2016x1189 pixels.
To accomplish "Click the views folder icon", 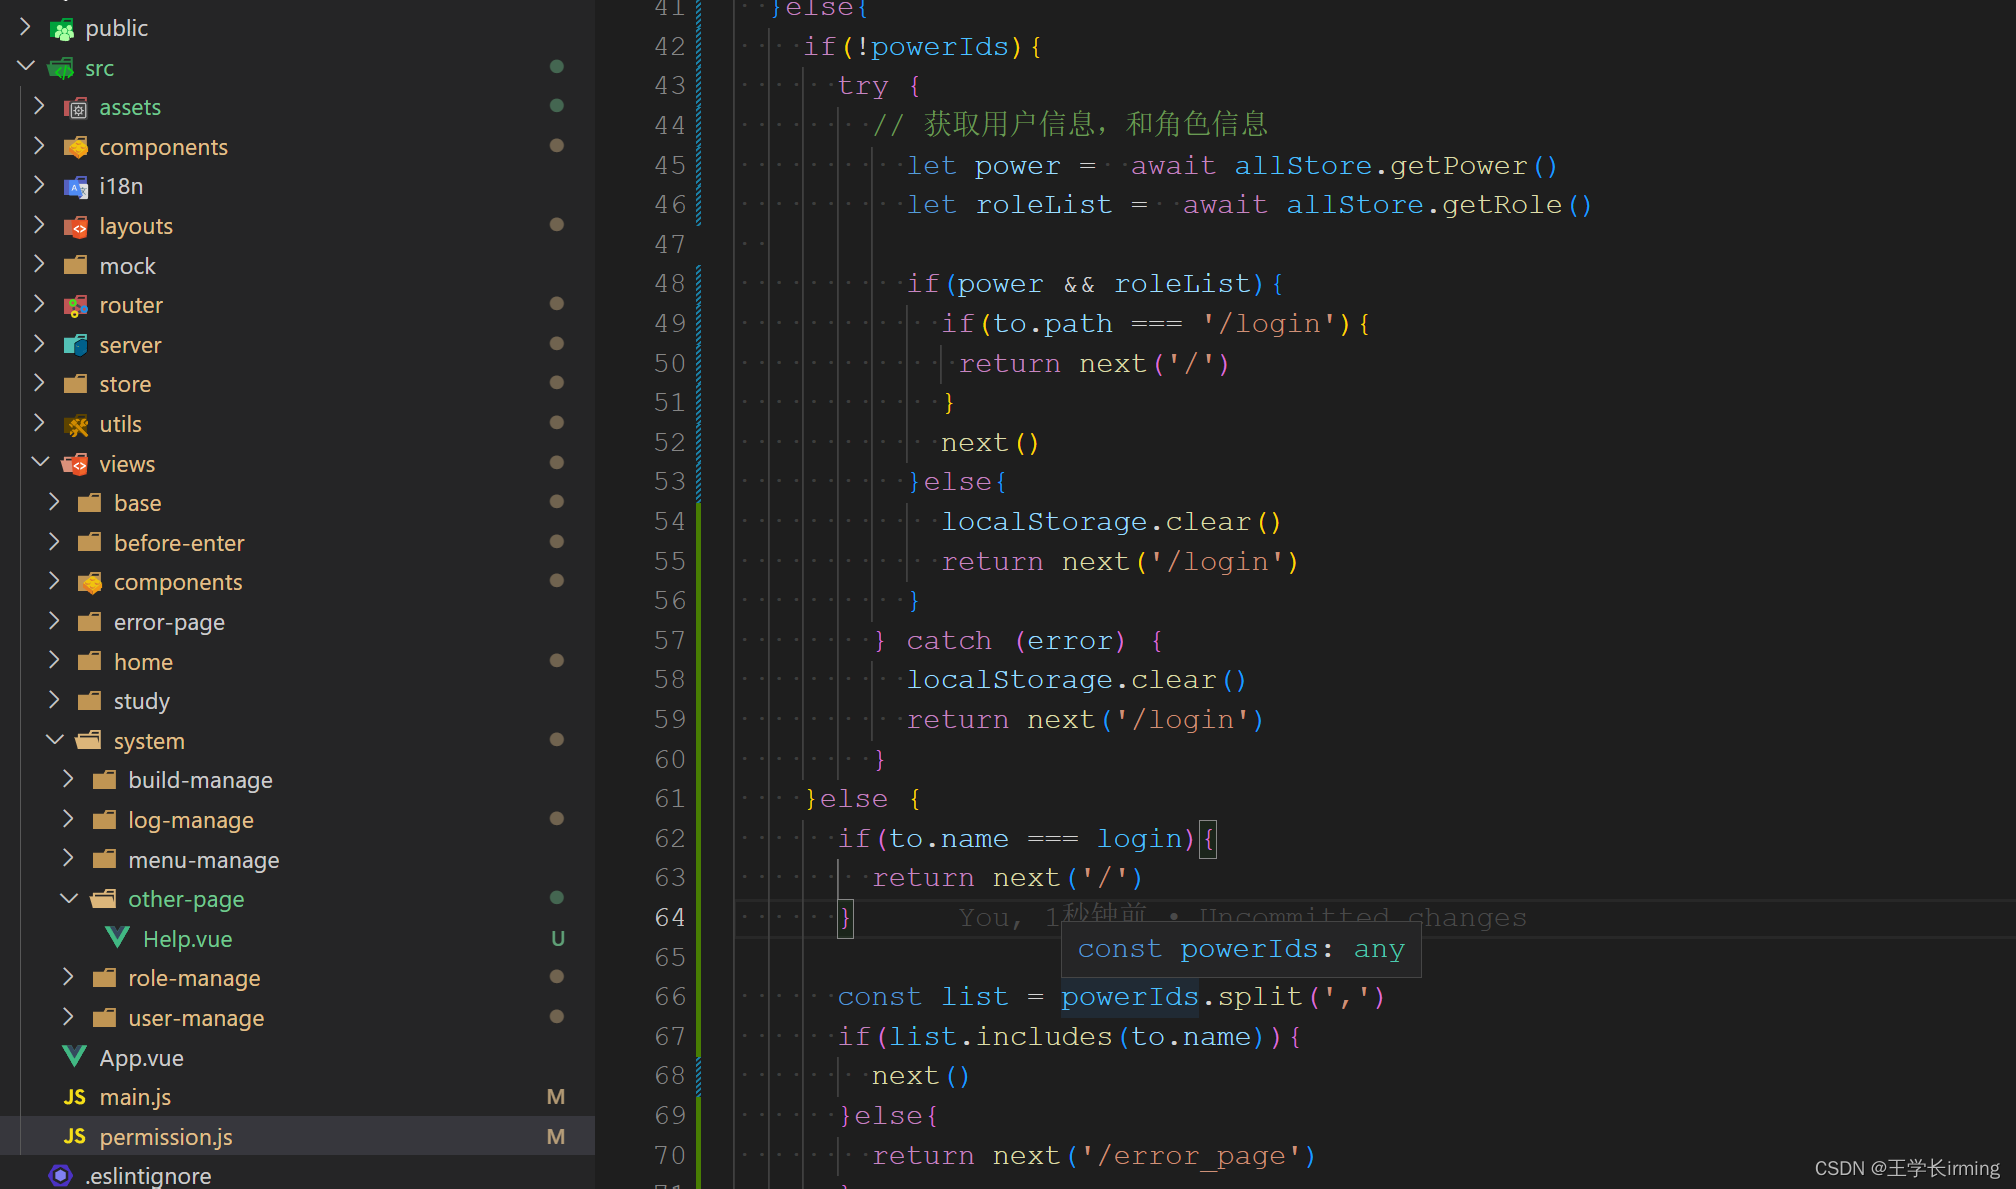I will (x=76, y=464).
